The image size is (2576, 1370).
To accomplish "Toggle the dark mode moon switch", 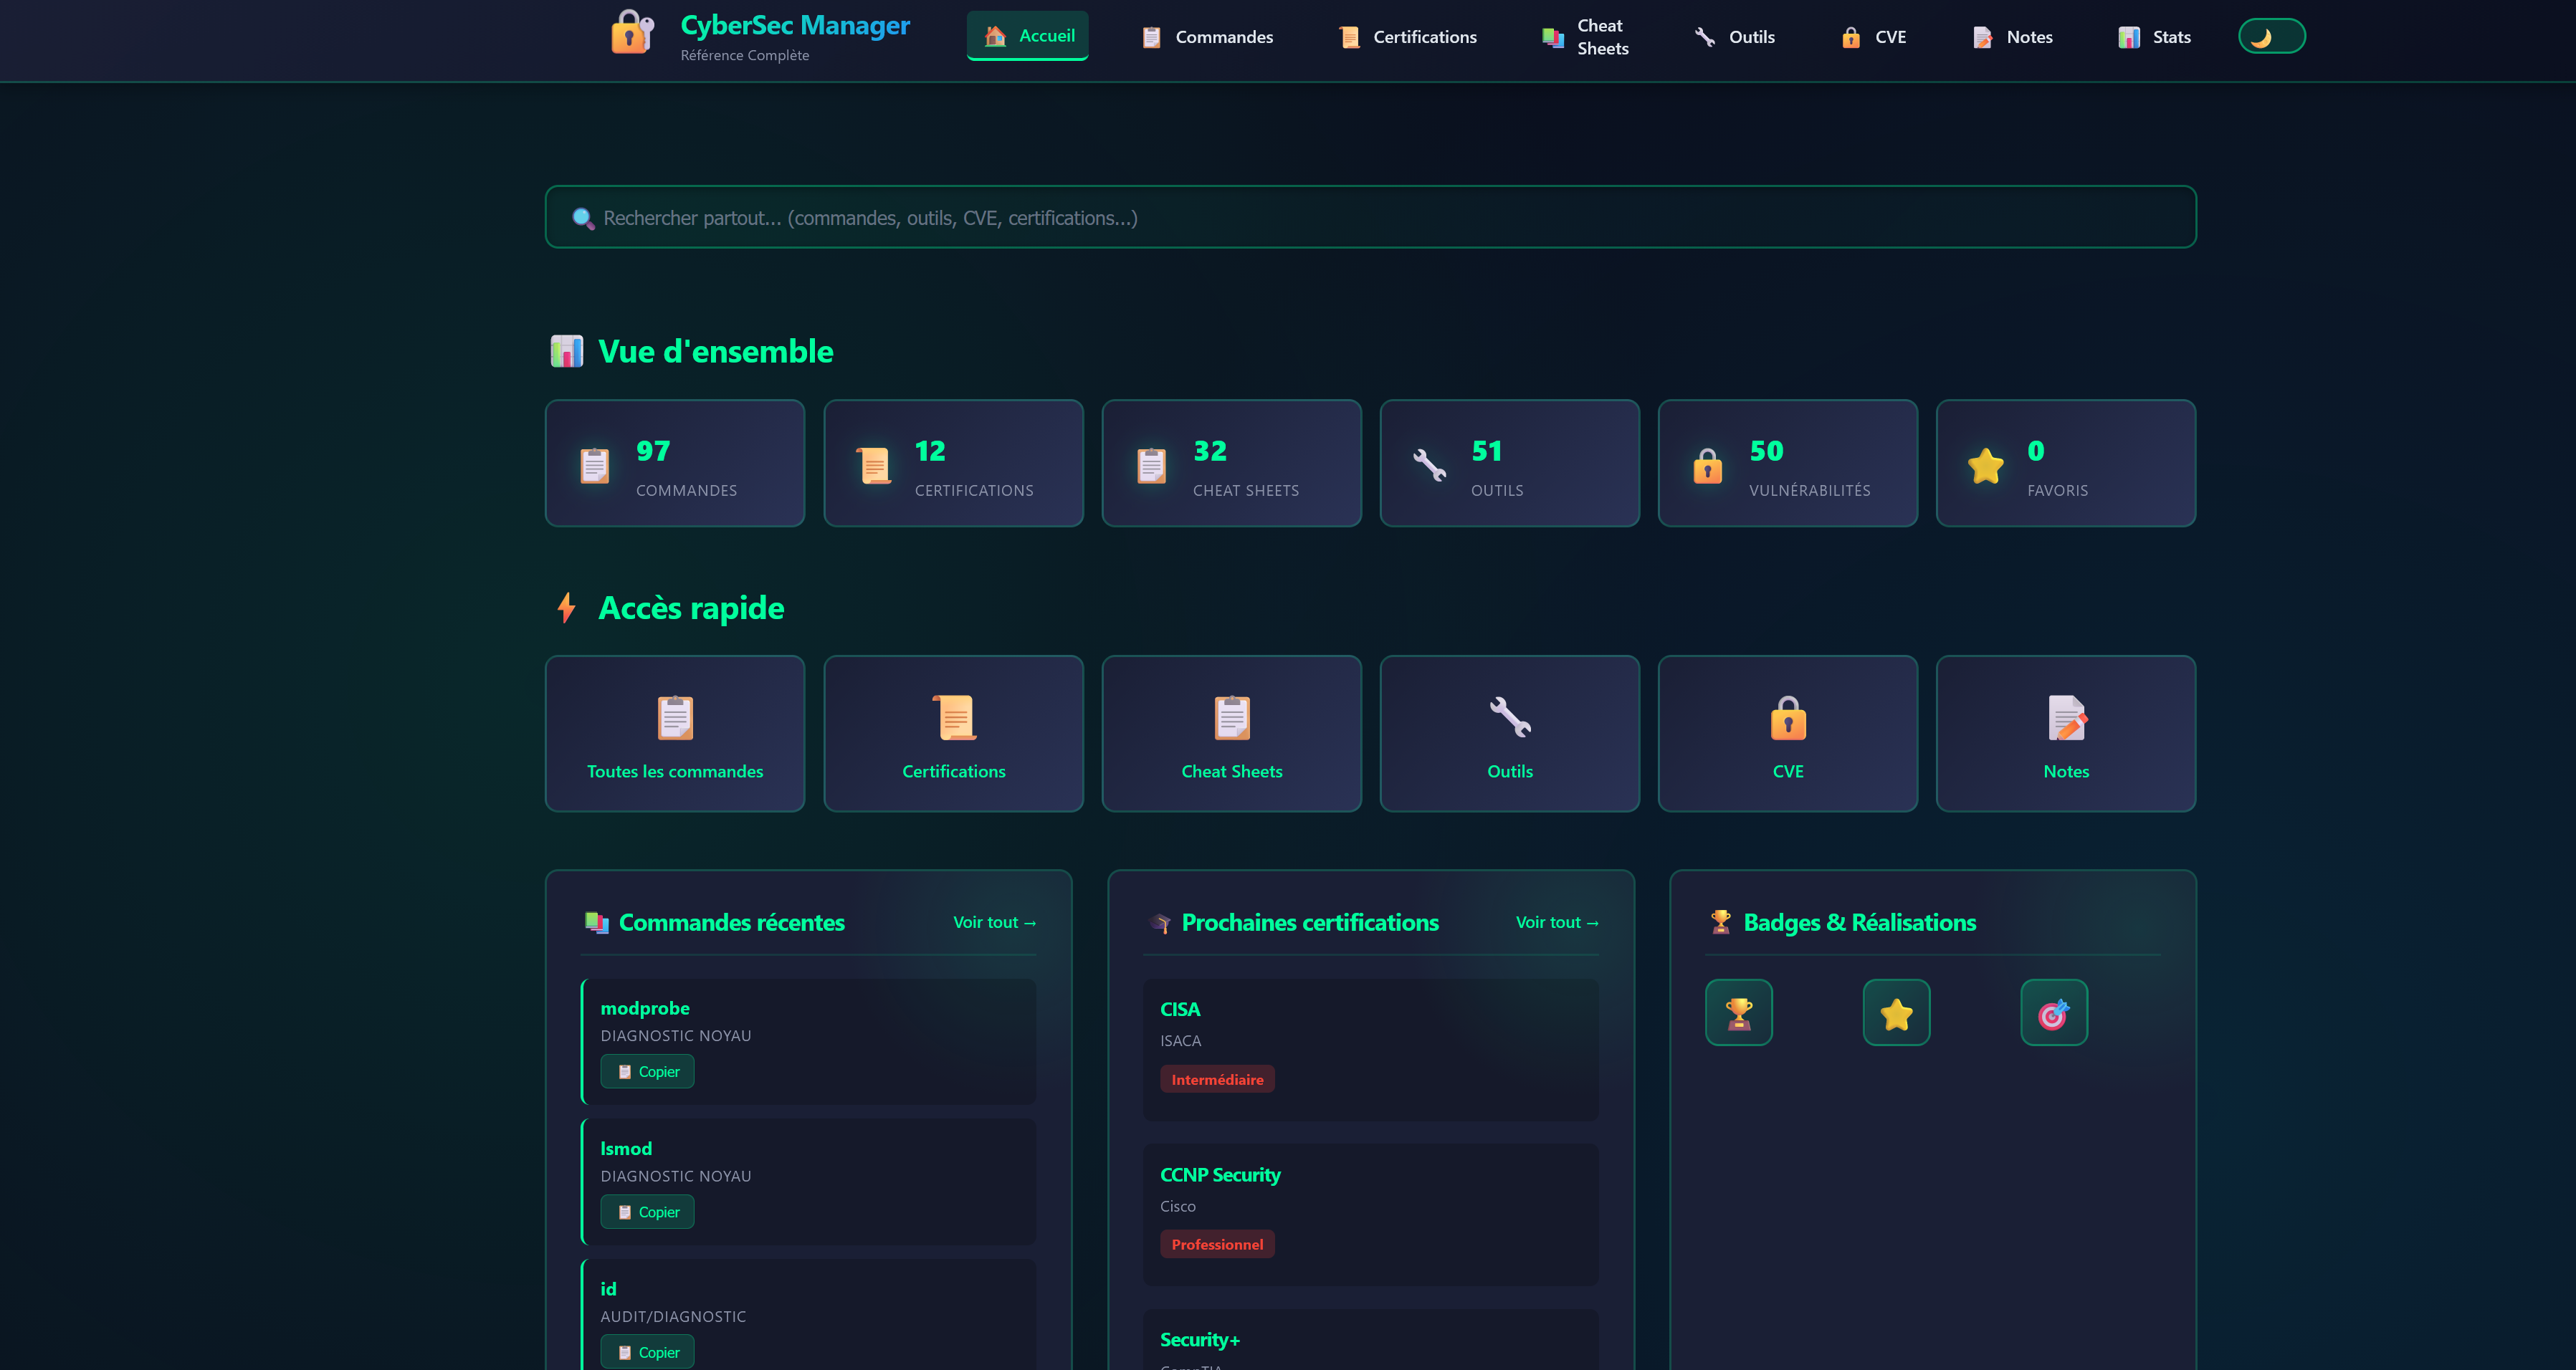I will point(2271,36).
